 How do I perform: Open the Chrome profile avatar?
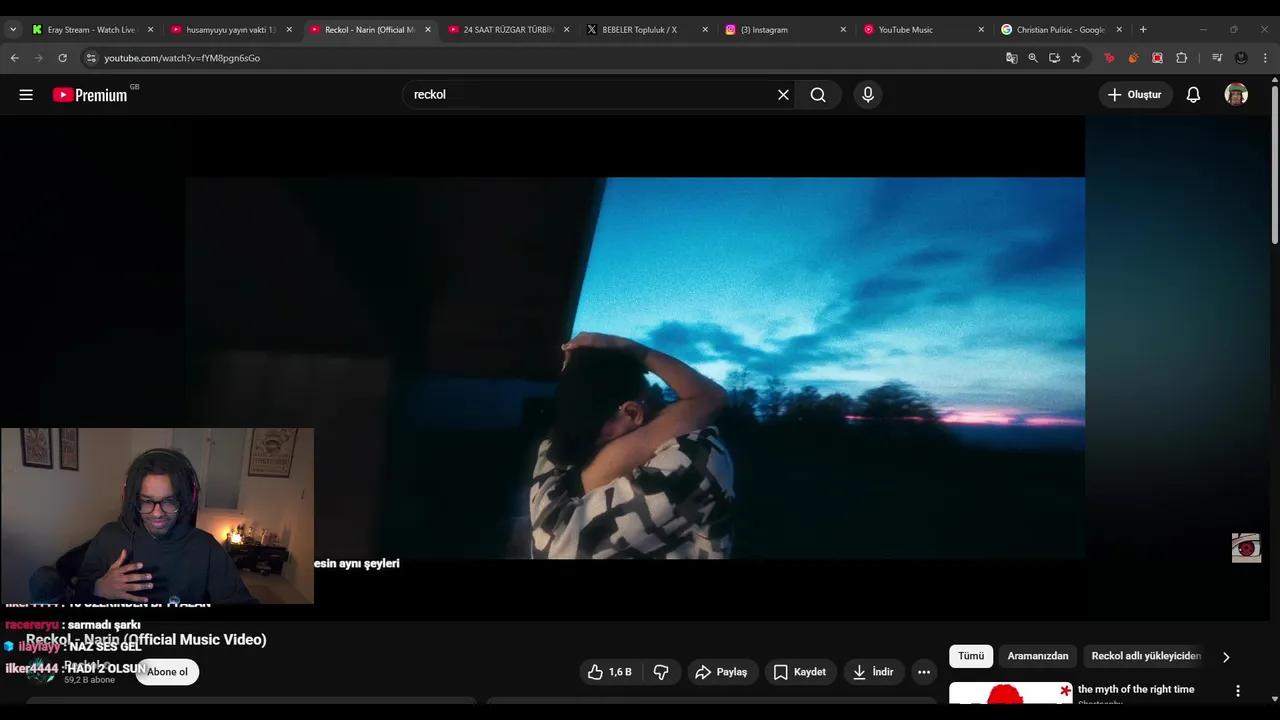(1241, 58)
